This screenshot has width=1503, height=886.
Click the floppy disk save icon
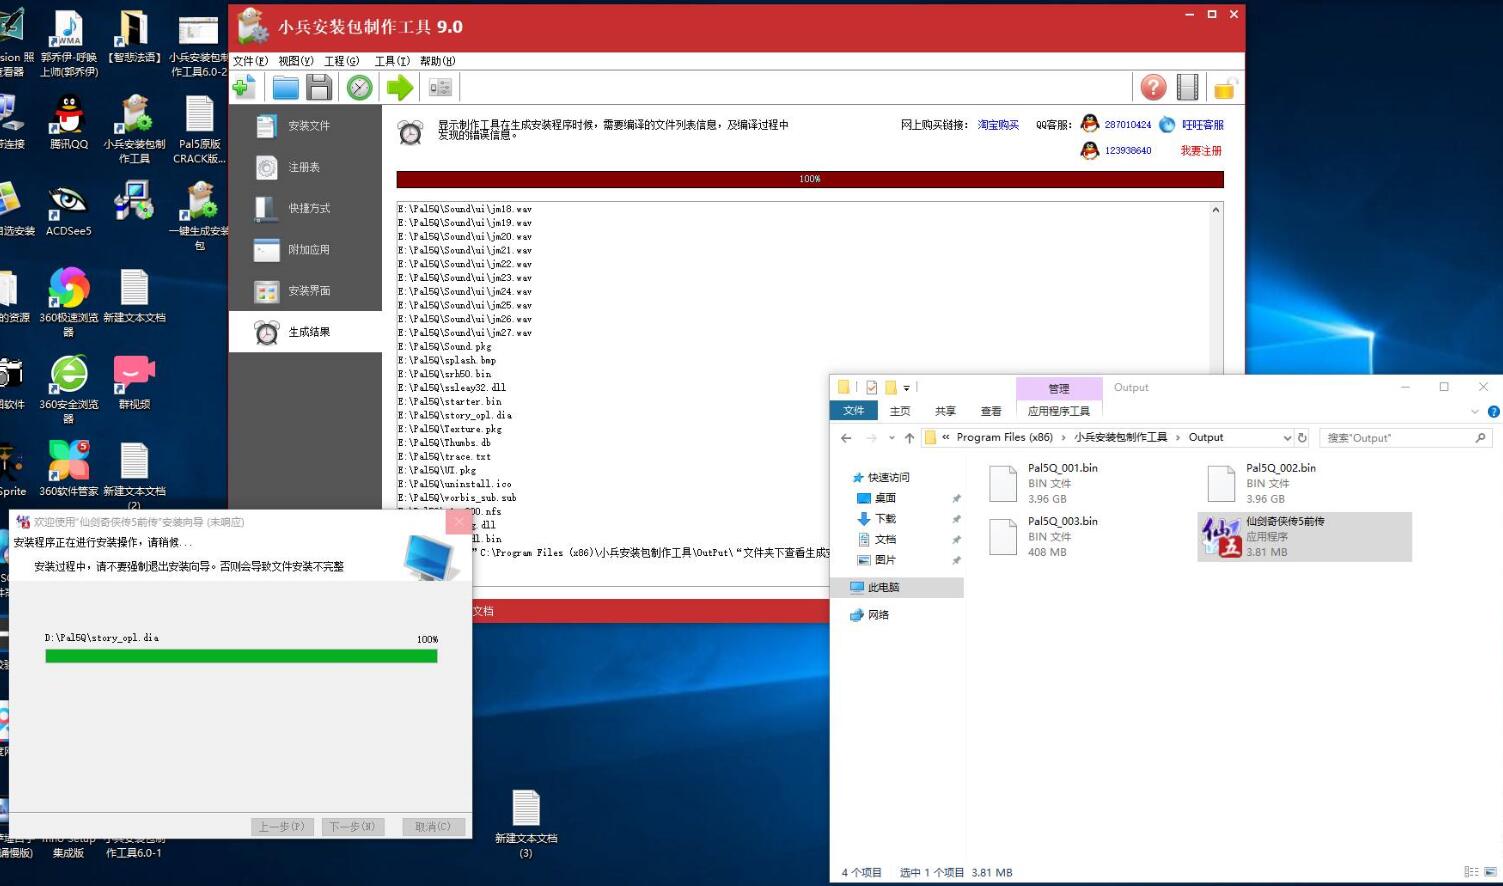point(319,88)
